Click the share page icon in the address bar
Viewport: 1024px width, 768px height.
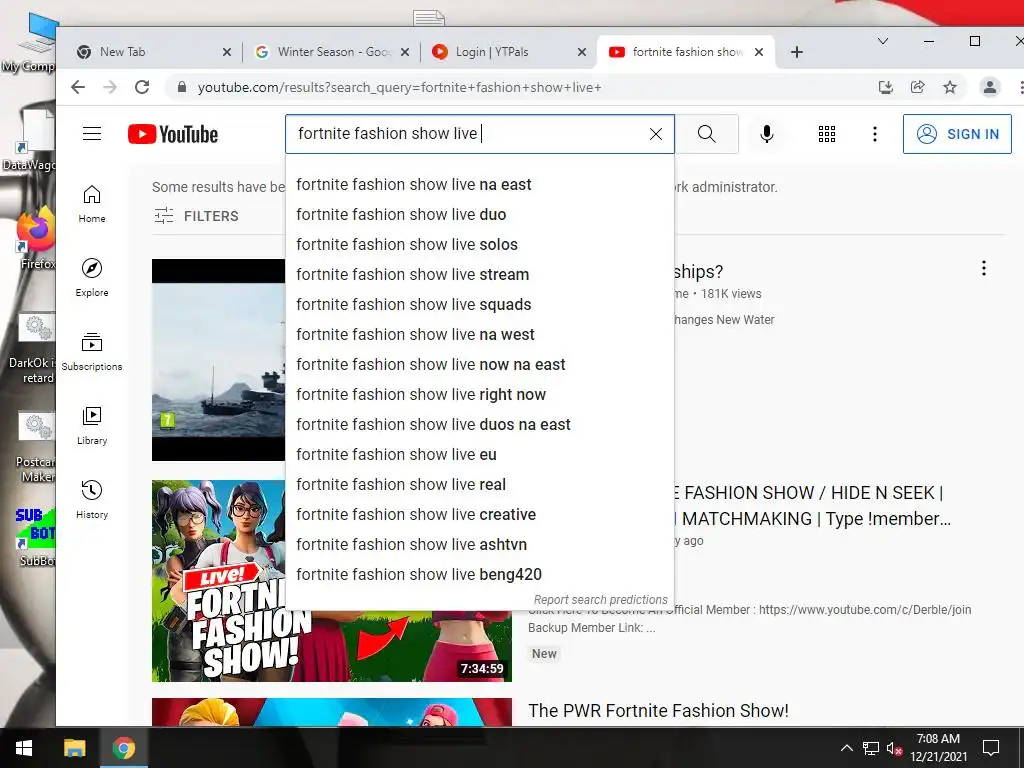tap(918, 87)
